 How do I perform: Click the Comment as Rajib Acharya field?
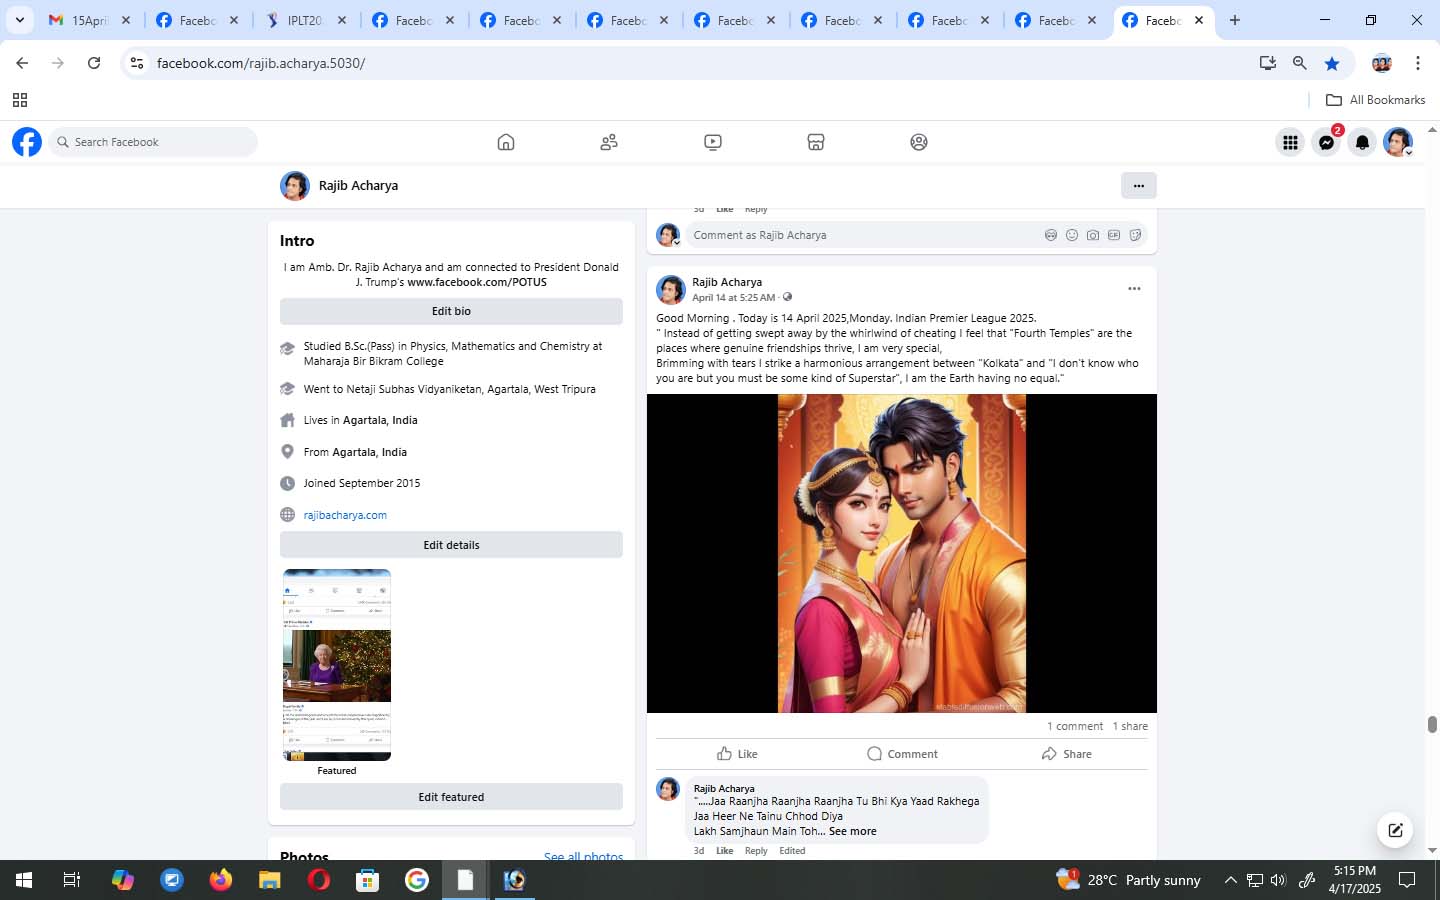tap(865, 235)
